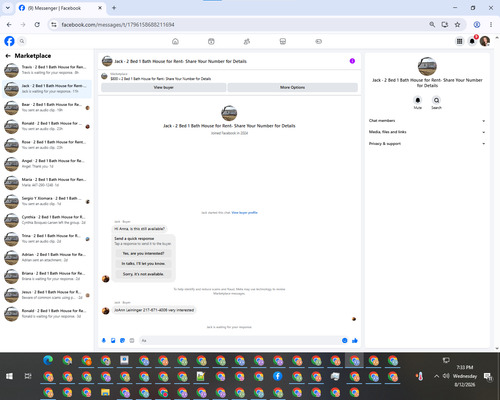Click the listing thumbnail in chat header
Viewport: 500px width, 400px height.
click(107, 61)
